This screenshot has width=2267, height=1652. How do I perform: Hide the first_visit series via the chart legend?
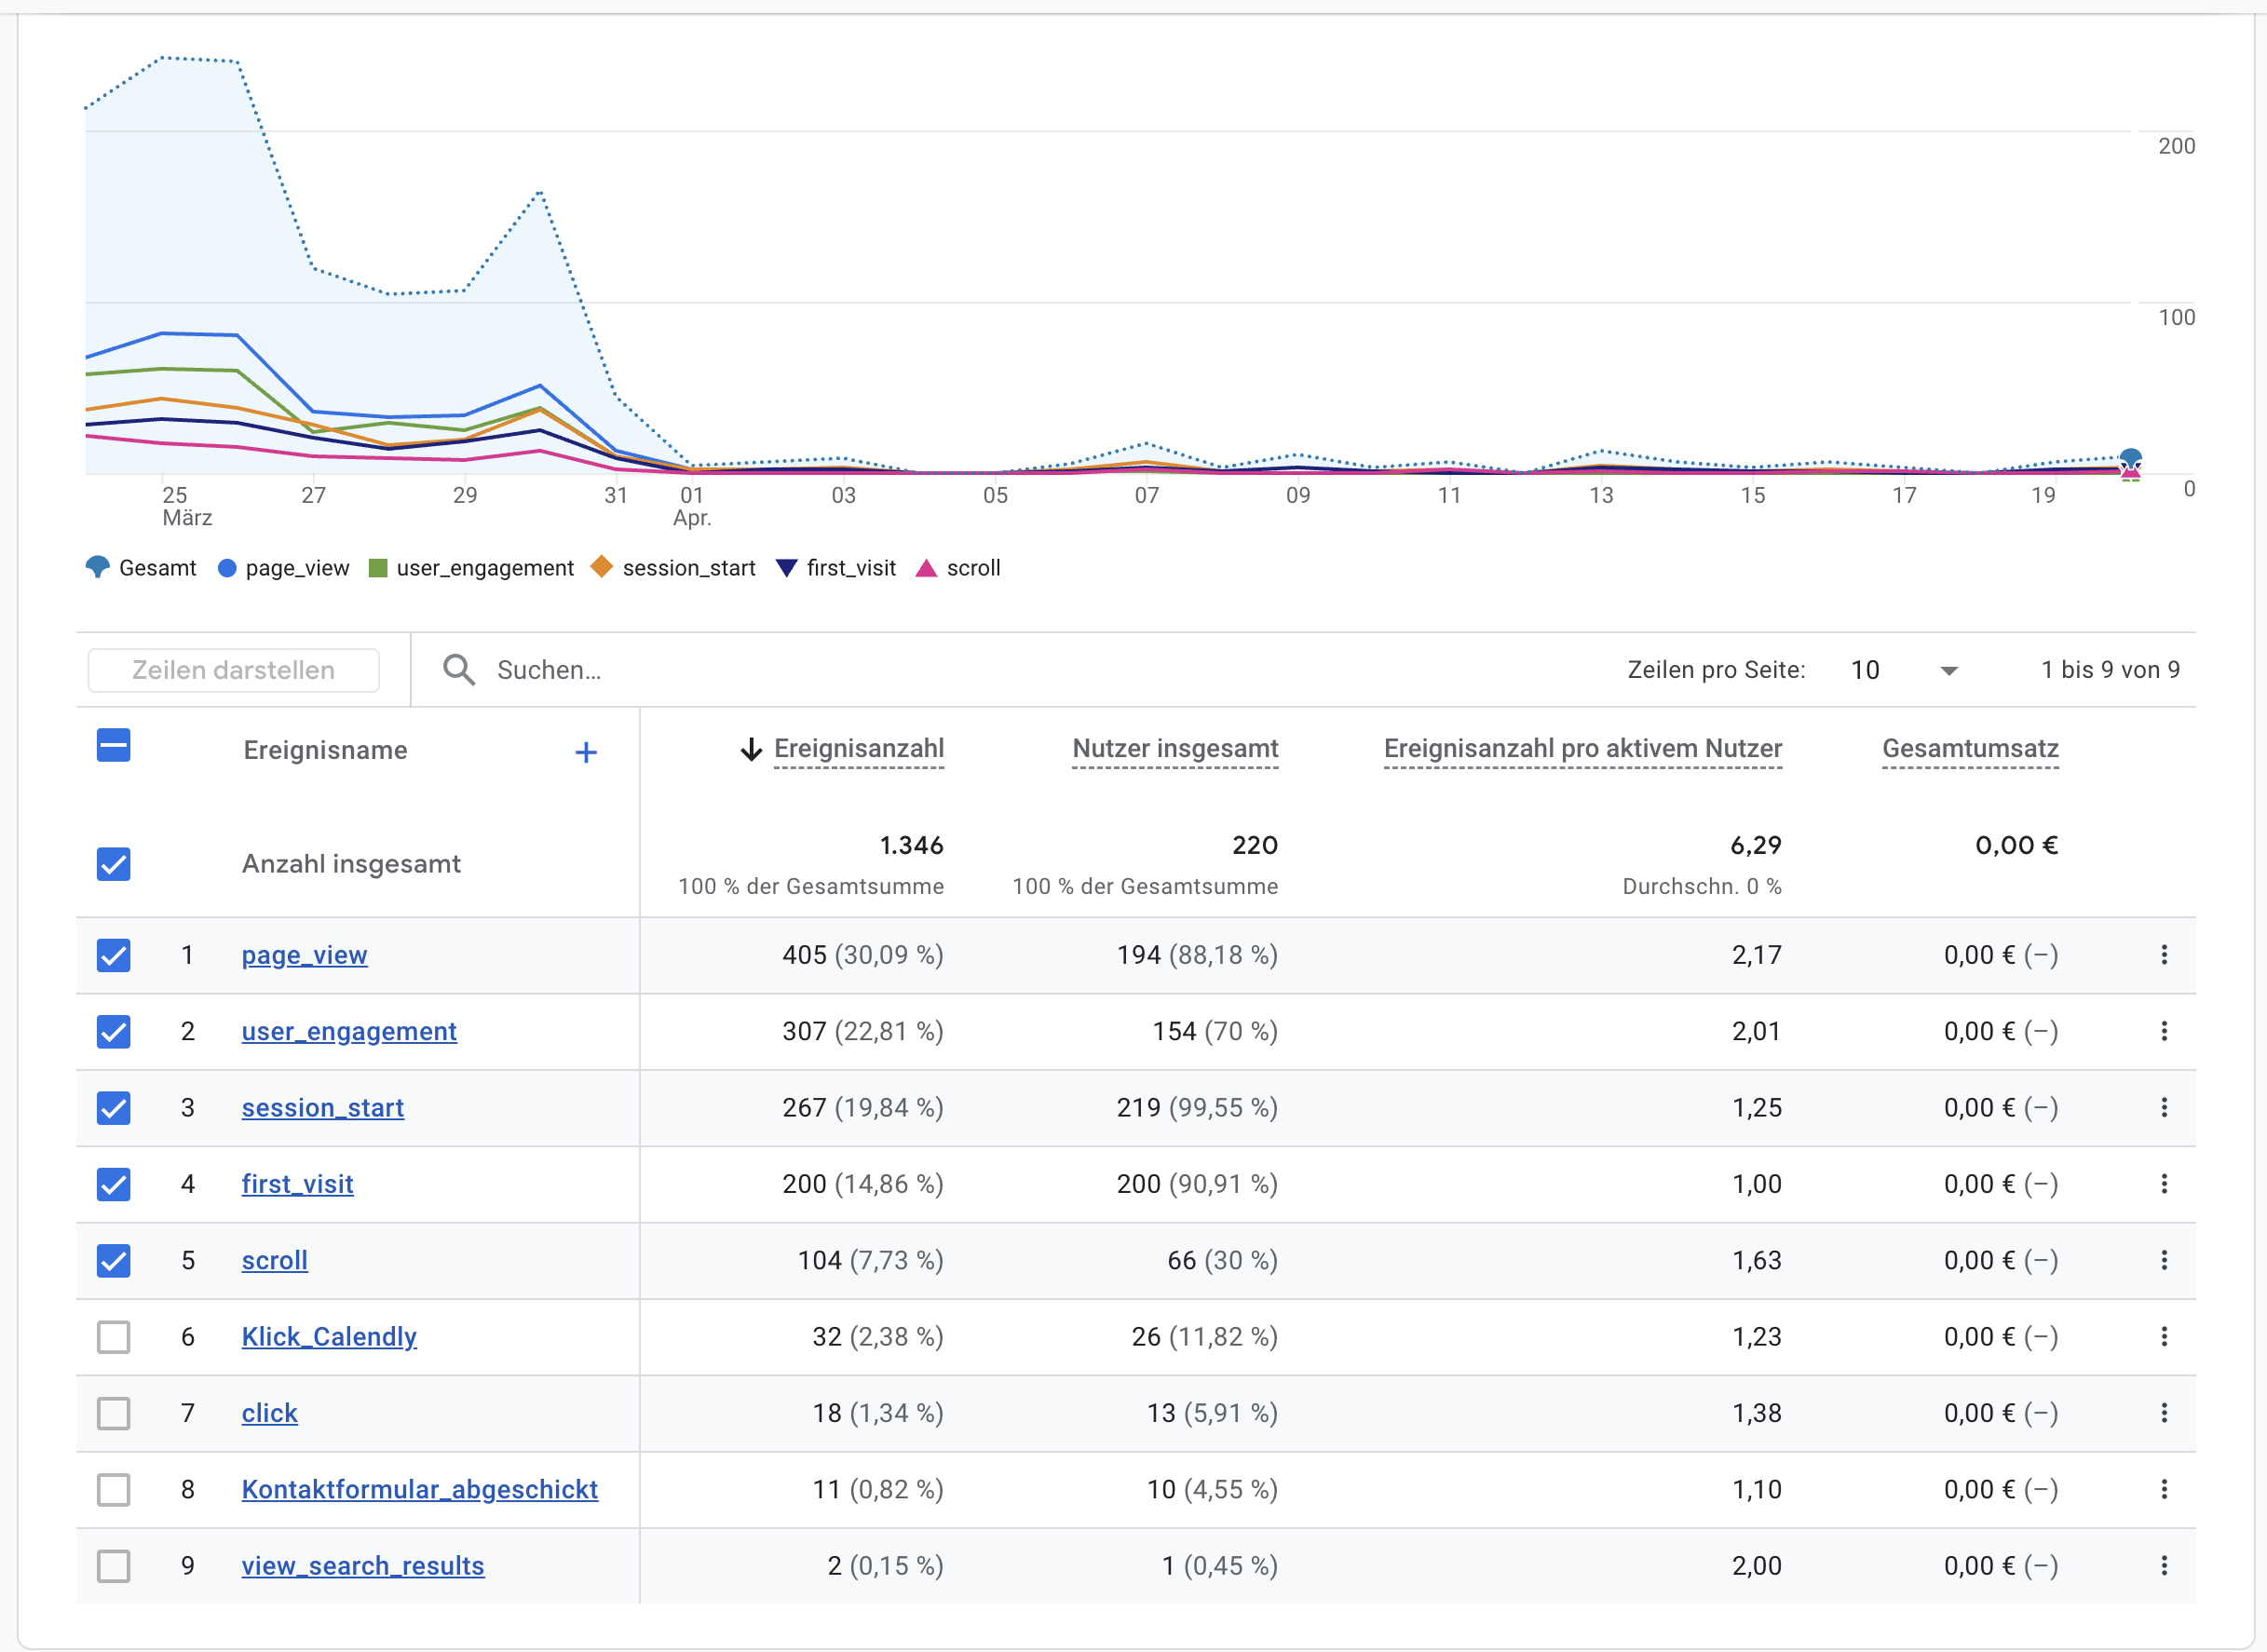click(x=836, y=568)
